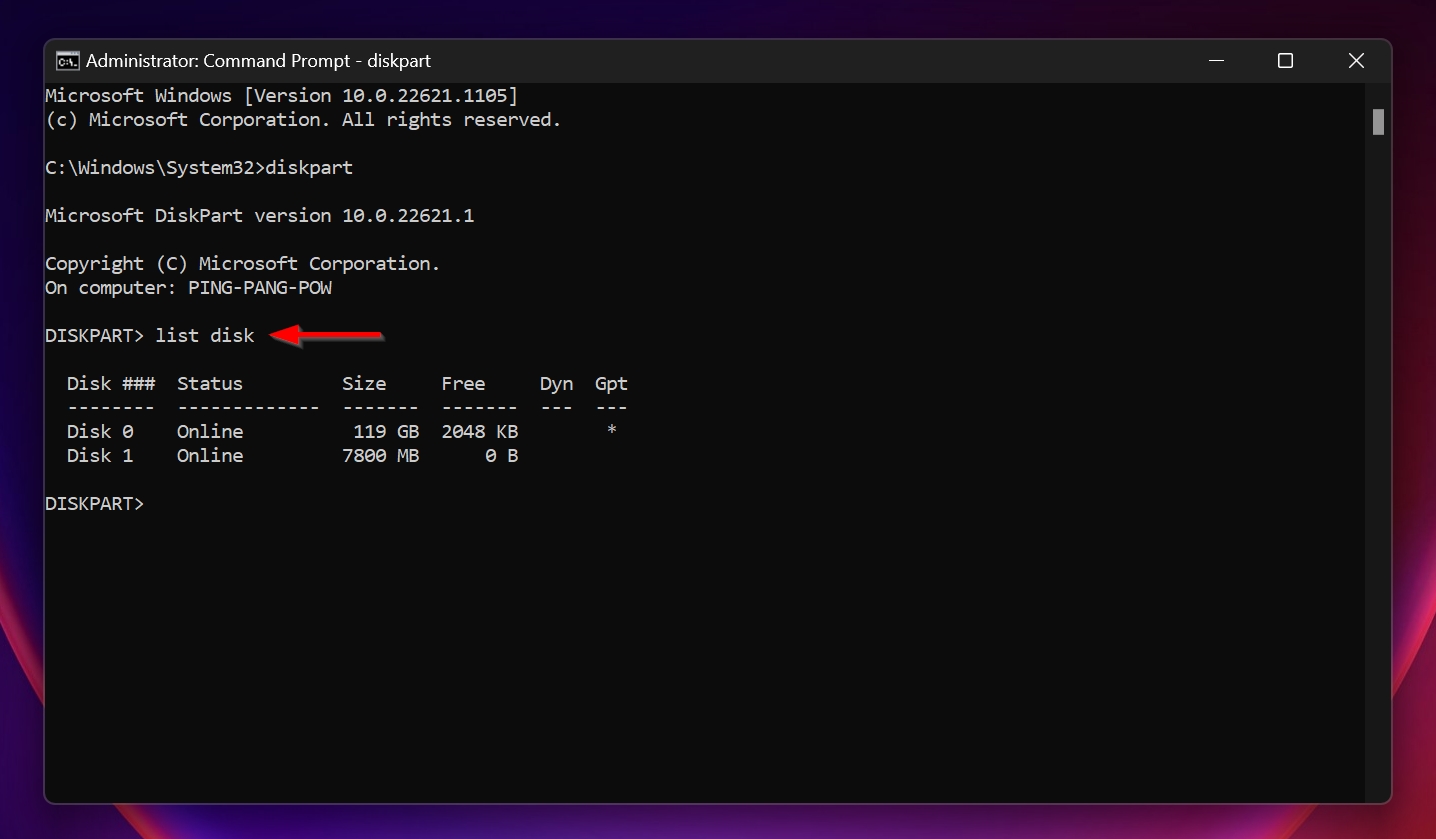Image resolution: width=1436 pixels, height=839 pixels.
Task: Click the vertical scrollbar thumb
Action: coord(1378,122)
